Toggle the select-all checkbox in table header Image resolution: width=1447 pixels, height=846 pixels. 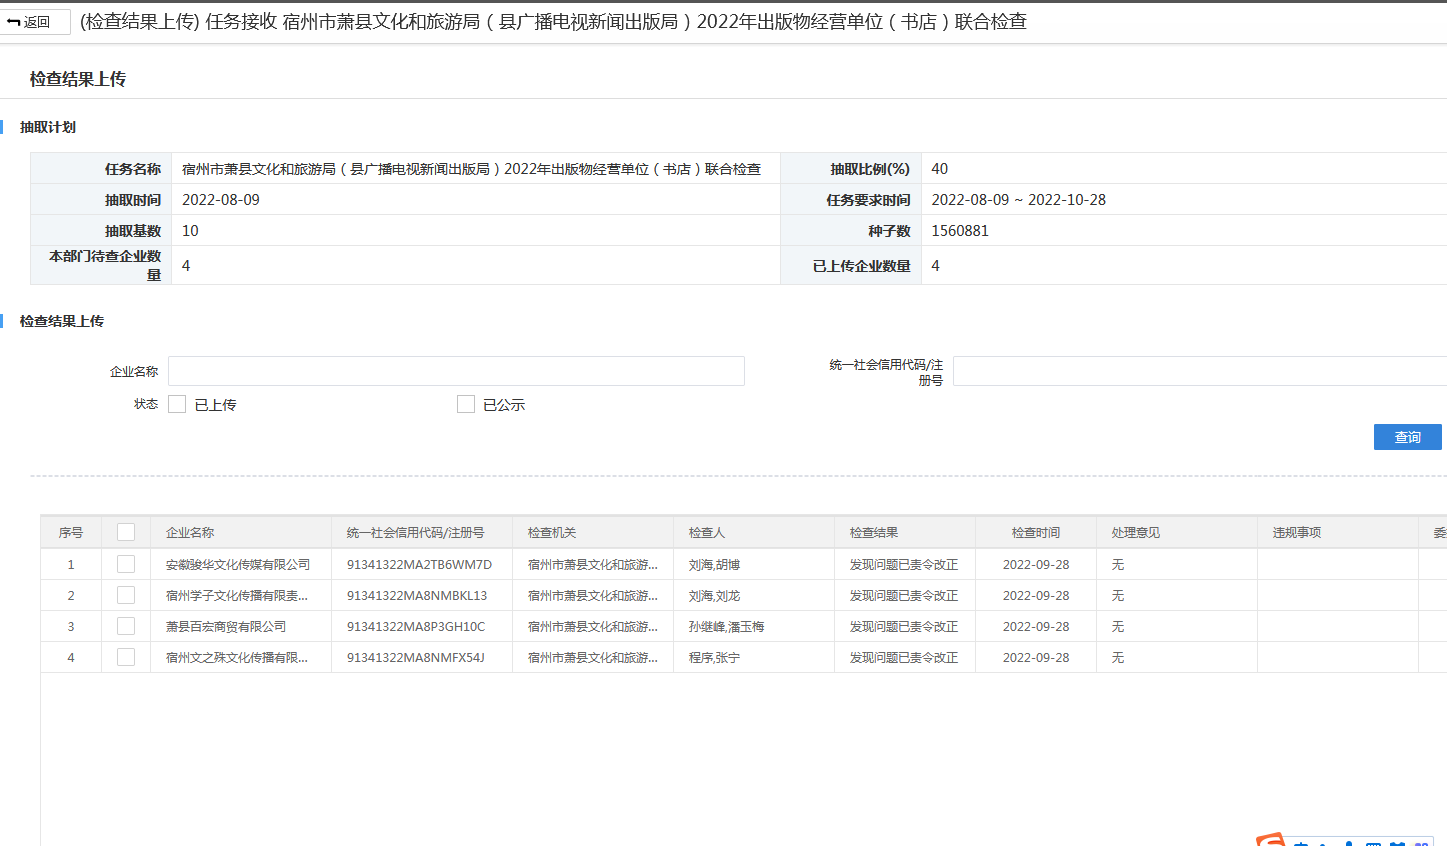[126, 533]
